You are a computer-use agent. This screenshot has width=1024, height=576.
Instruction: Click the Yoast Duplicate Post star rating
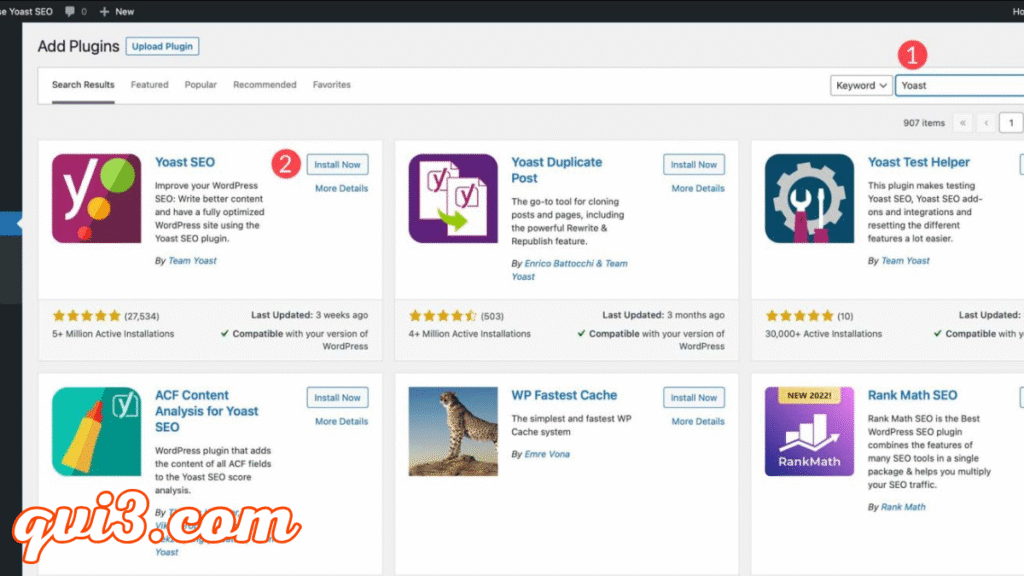click(x=443, y=316)
